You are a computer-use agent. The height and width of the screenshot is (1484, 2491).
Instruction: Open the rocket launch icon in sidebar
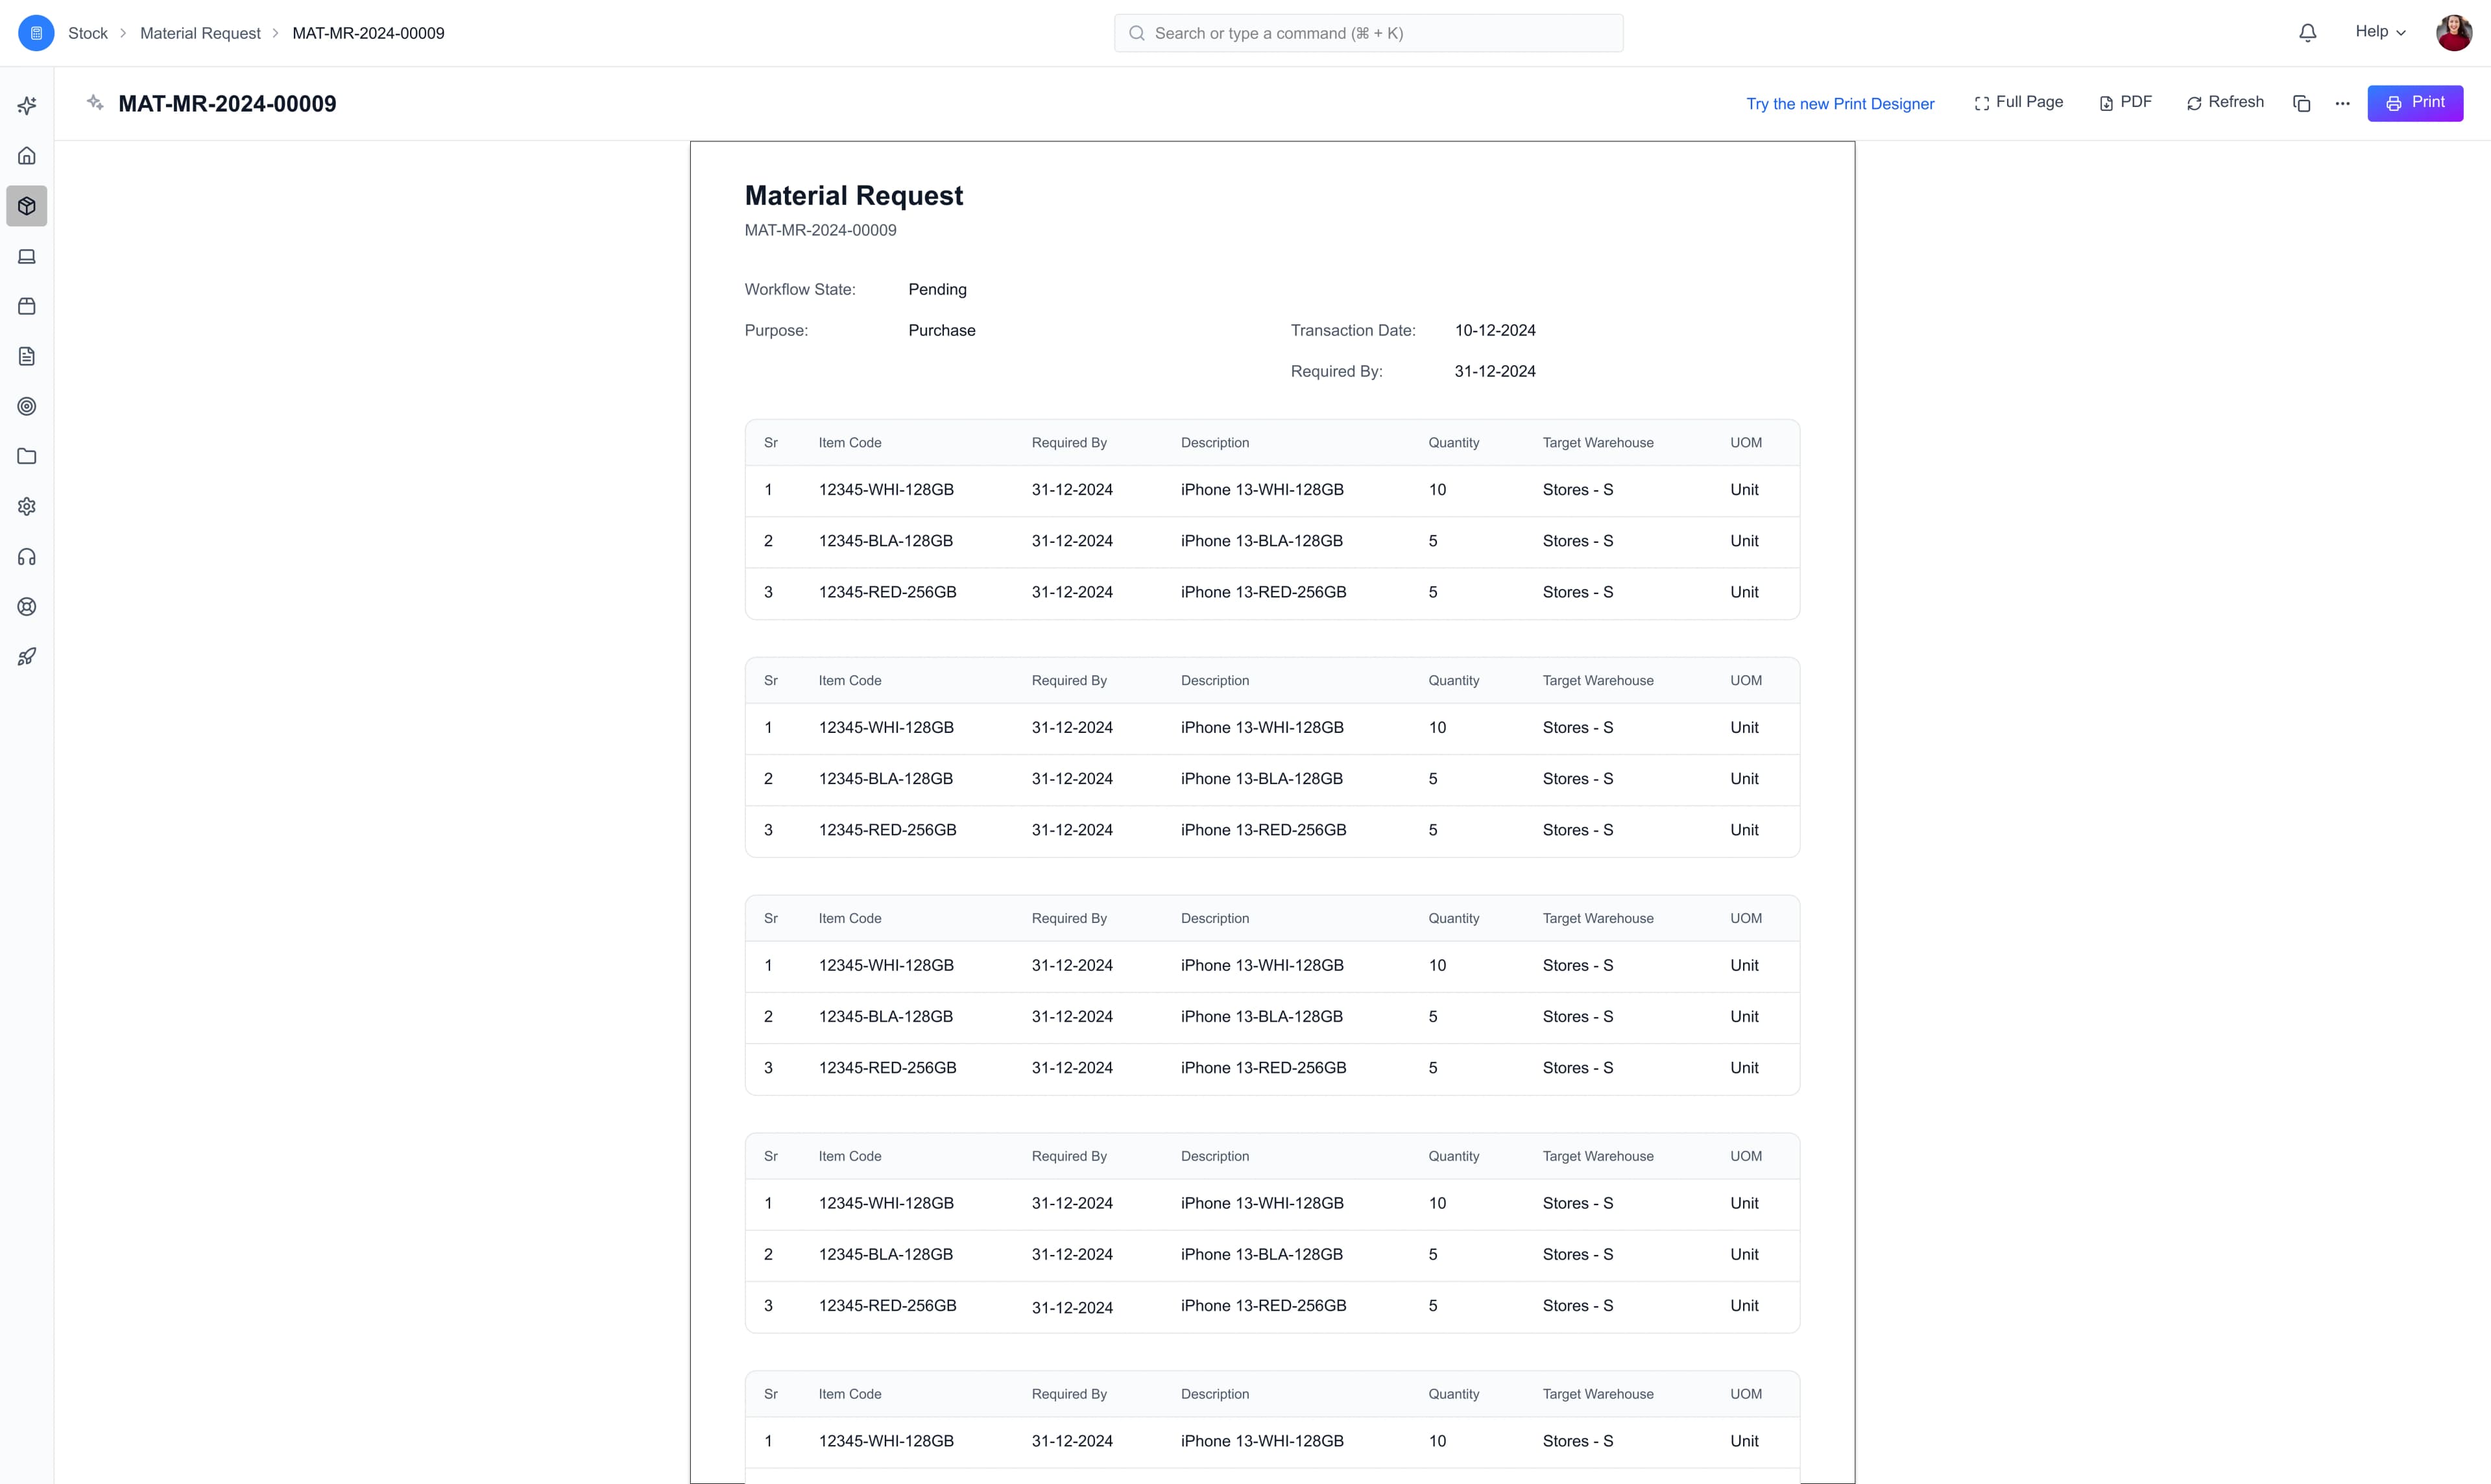[26, 656]
